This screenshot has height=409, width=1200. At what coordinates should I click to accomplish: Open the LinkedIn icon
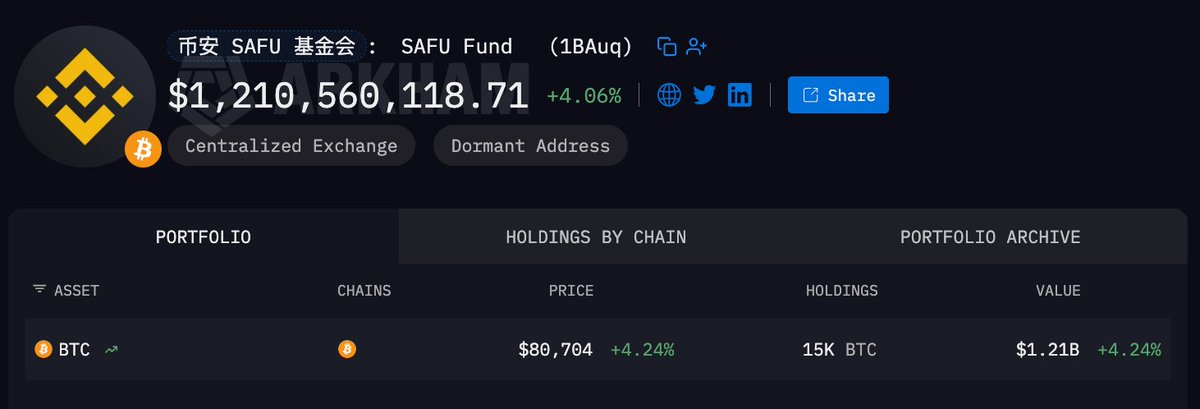(740, 95)
